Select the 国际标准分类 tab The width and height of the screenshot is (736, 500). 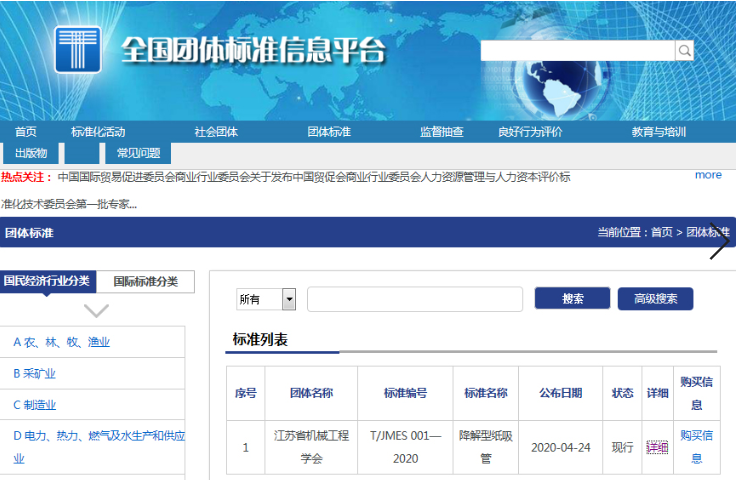point(146,282)
